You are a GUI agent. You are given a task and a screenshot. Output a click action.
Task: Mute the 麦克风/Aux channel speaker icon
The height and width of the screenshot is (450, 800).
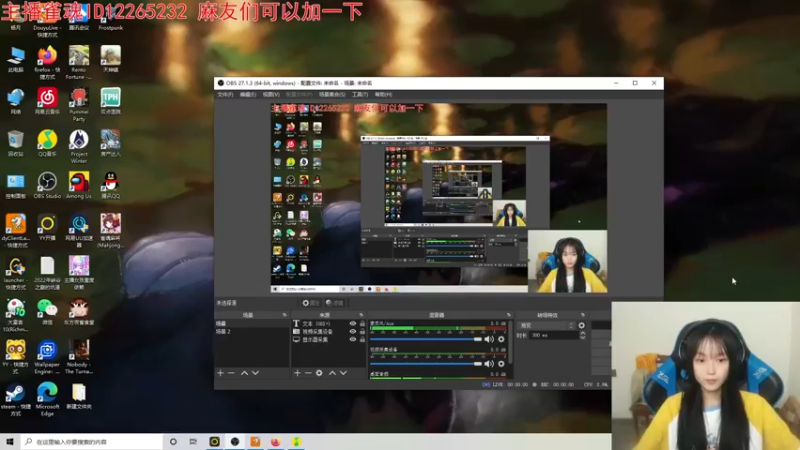coord(489,339)
